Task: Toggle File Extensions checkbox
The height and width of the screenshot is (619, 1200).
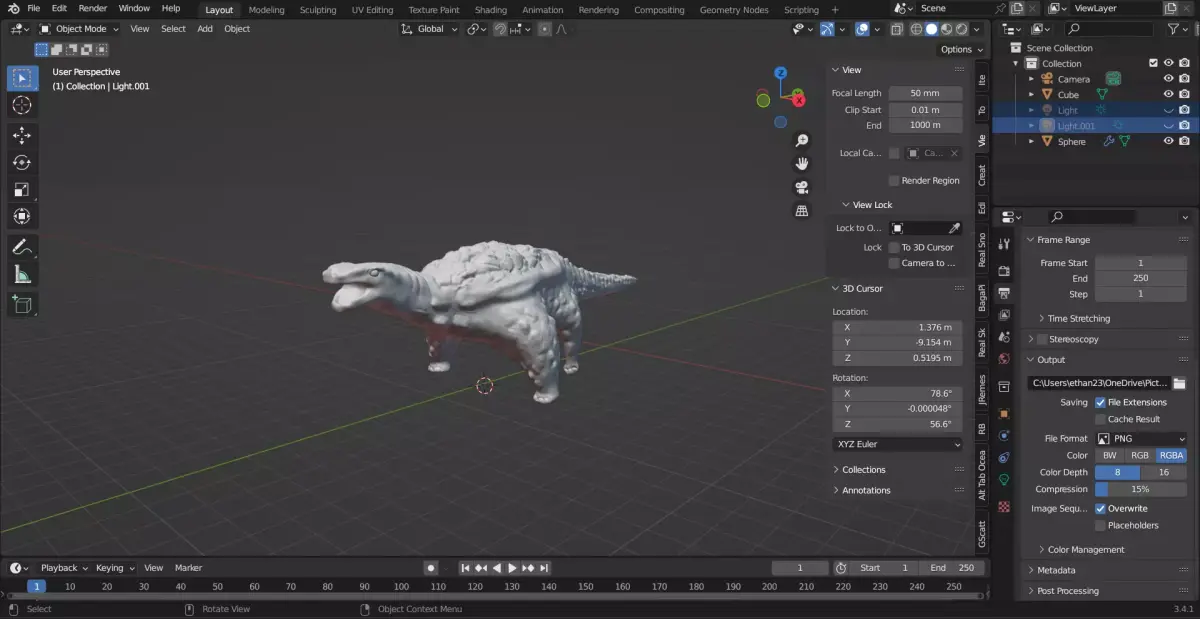Action: pyautogui.click(x=1100, y=402)
